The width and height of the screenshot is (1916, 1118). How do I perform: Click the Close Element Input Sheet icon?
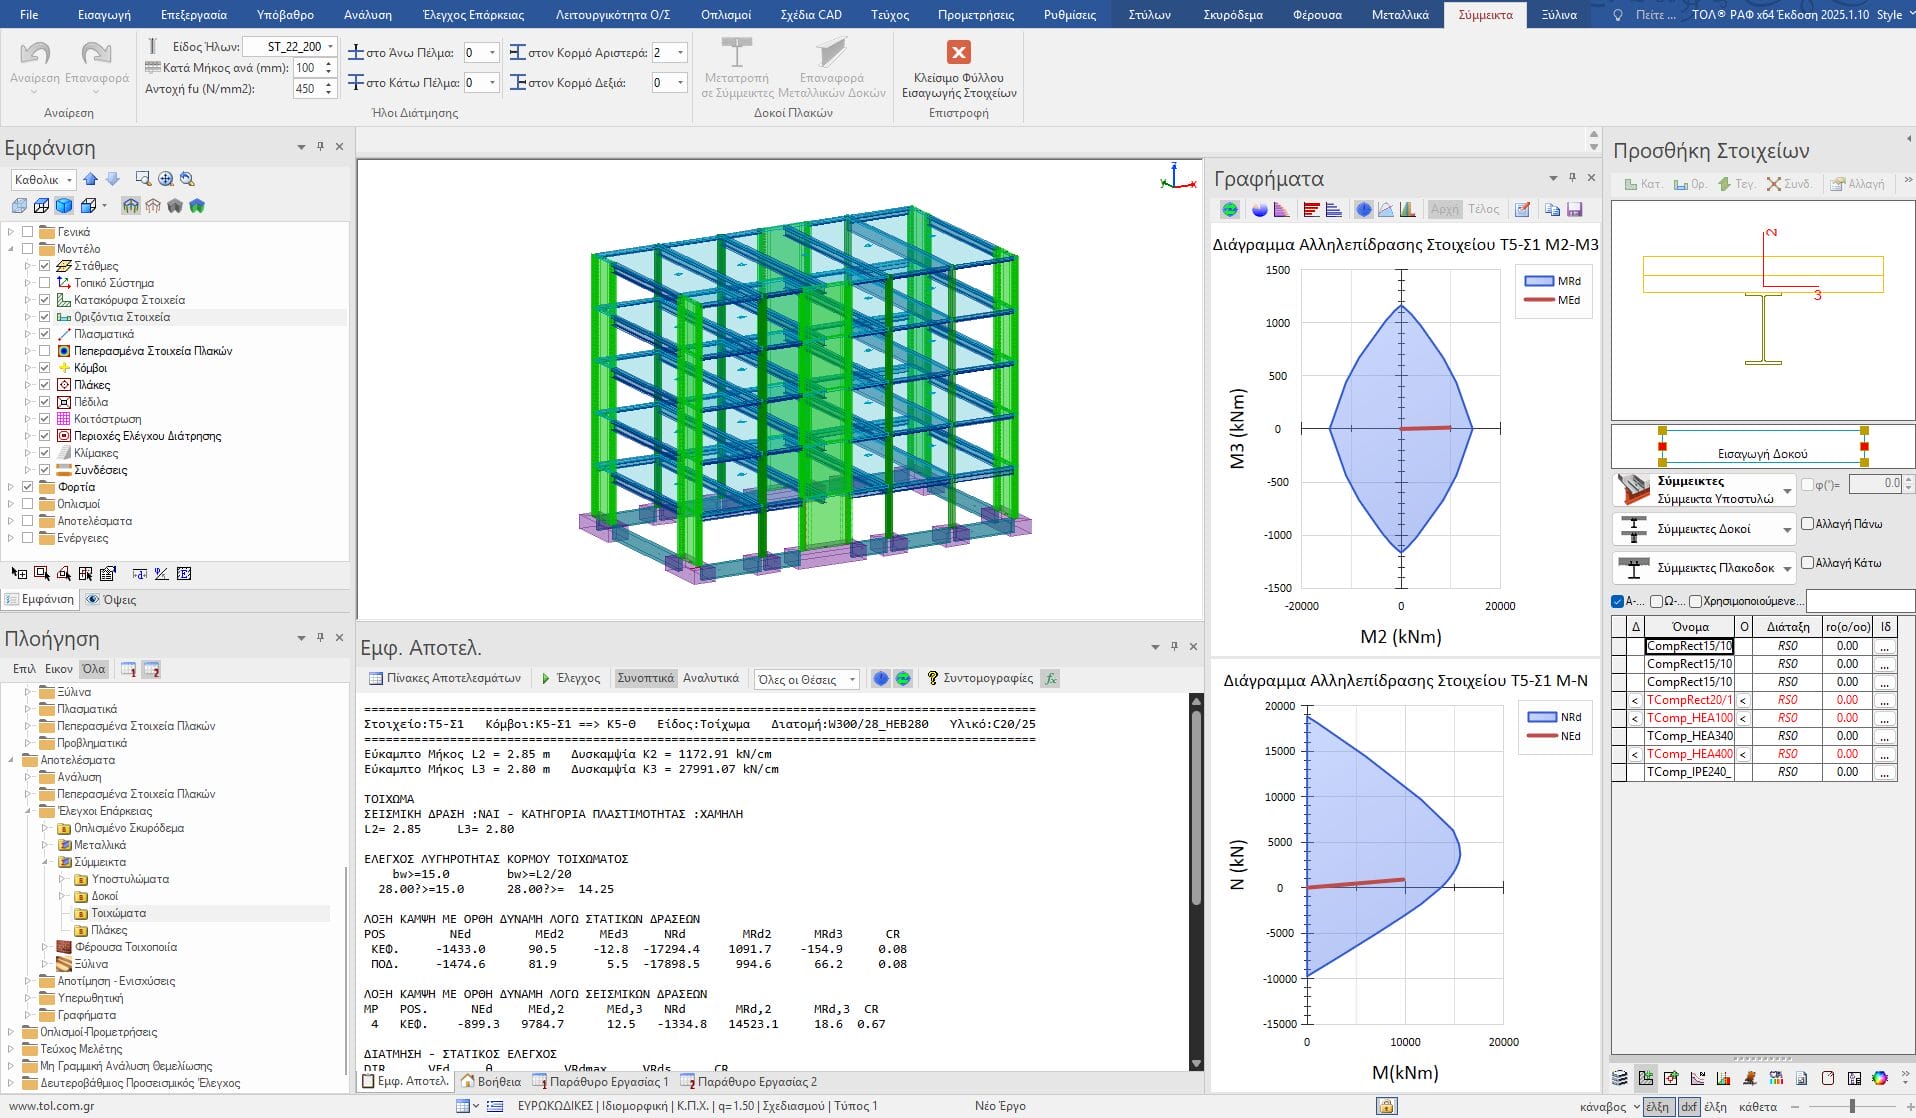click(x=958, y=53)
